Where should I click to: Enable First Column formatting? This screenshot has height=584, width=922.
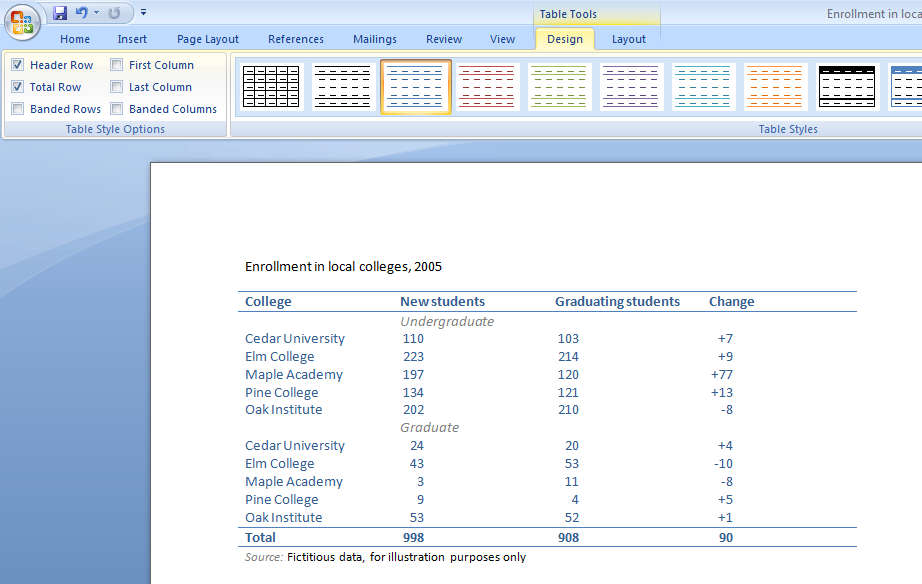116,64
